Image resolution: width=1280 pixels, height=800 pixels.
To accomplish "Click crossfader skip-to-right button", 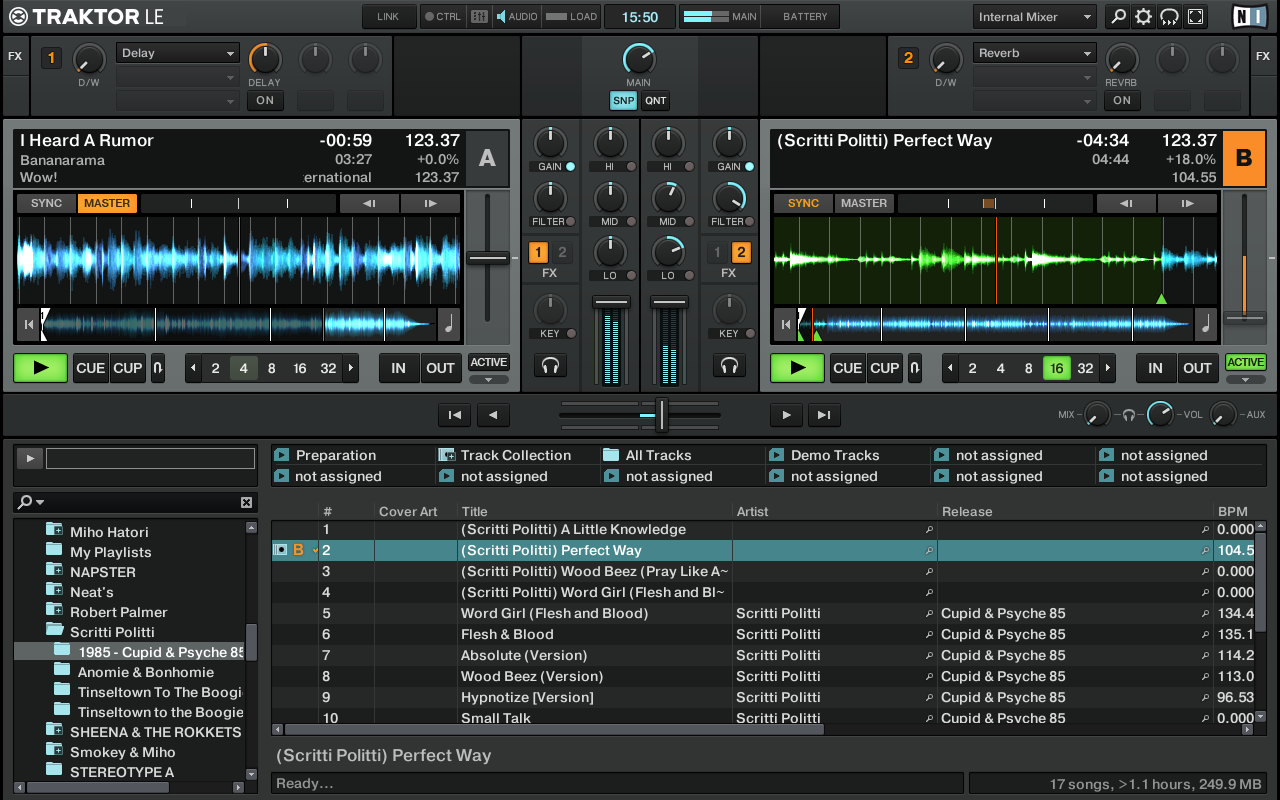I will coord(825,415).
